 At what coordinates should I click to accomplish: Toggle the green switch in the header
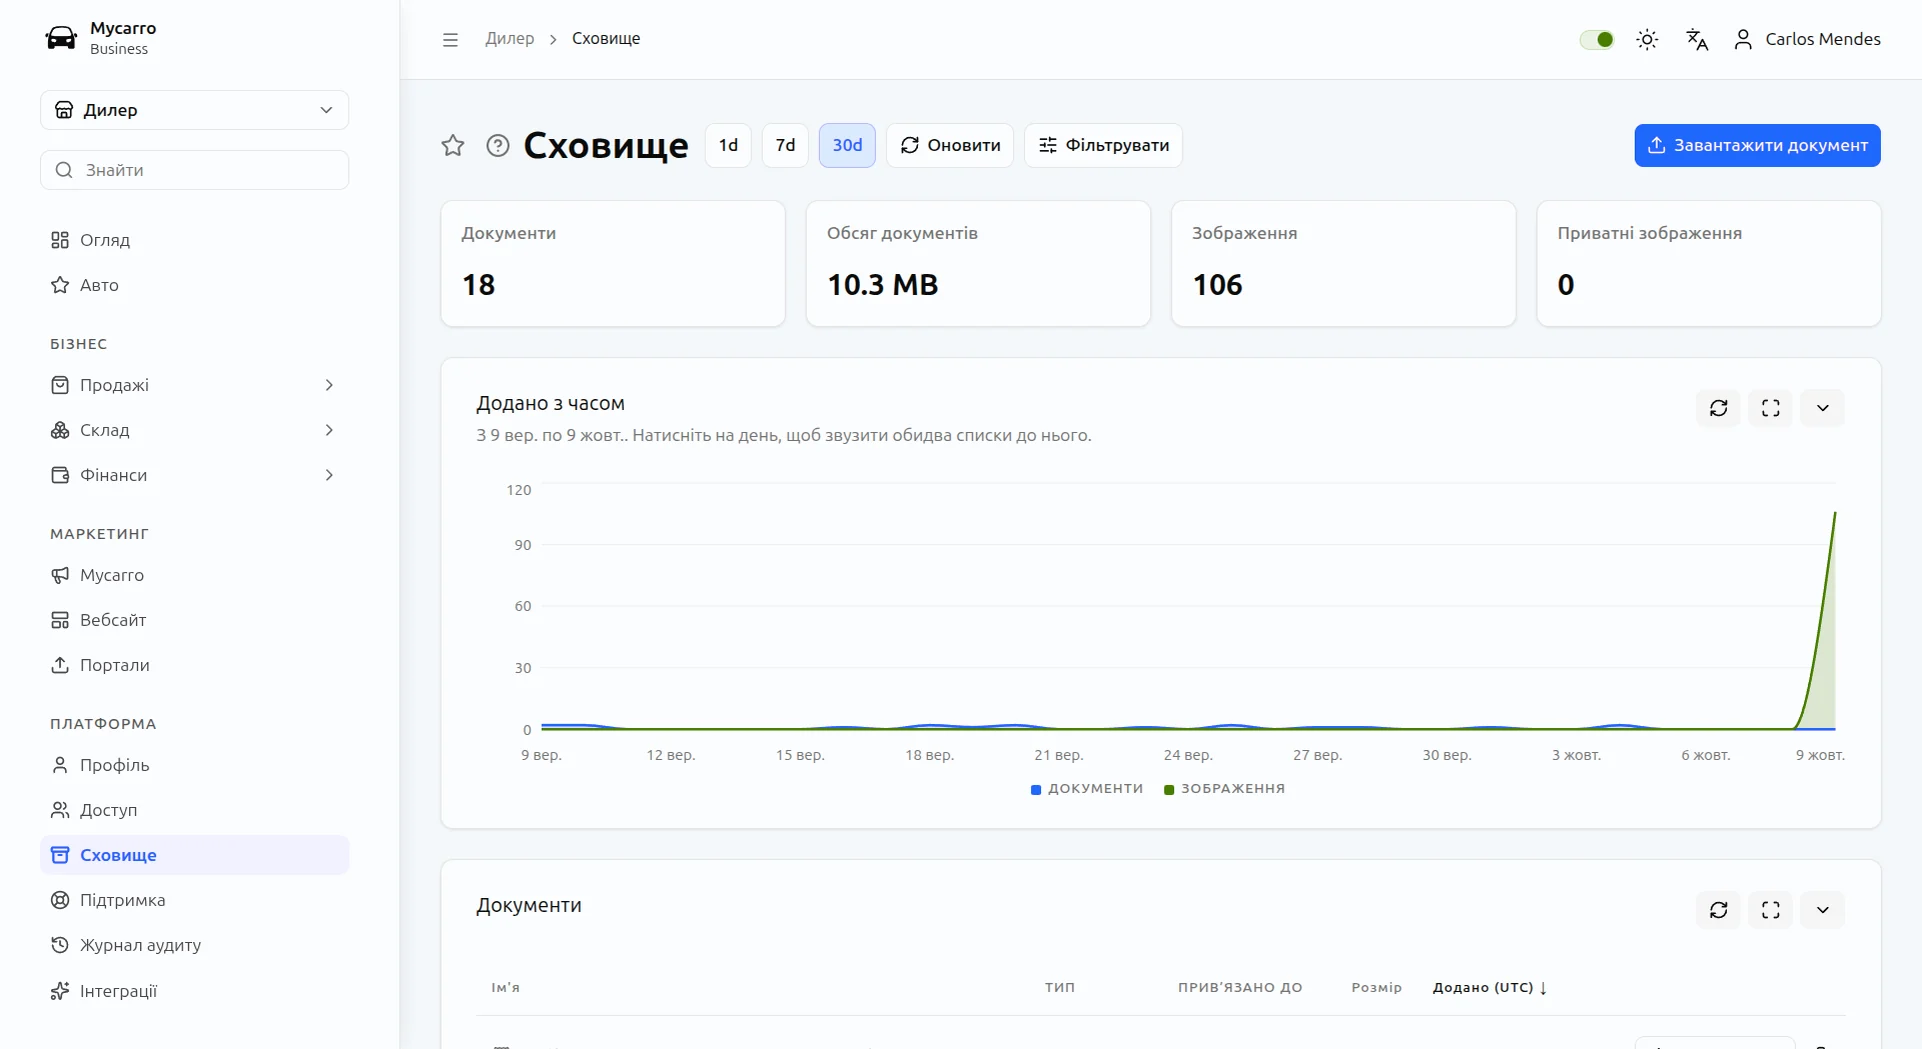pos(1597,39)
